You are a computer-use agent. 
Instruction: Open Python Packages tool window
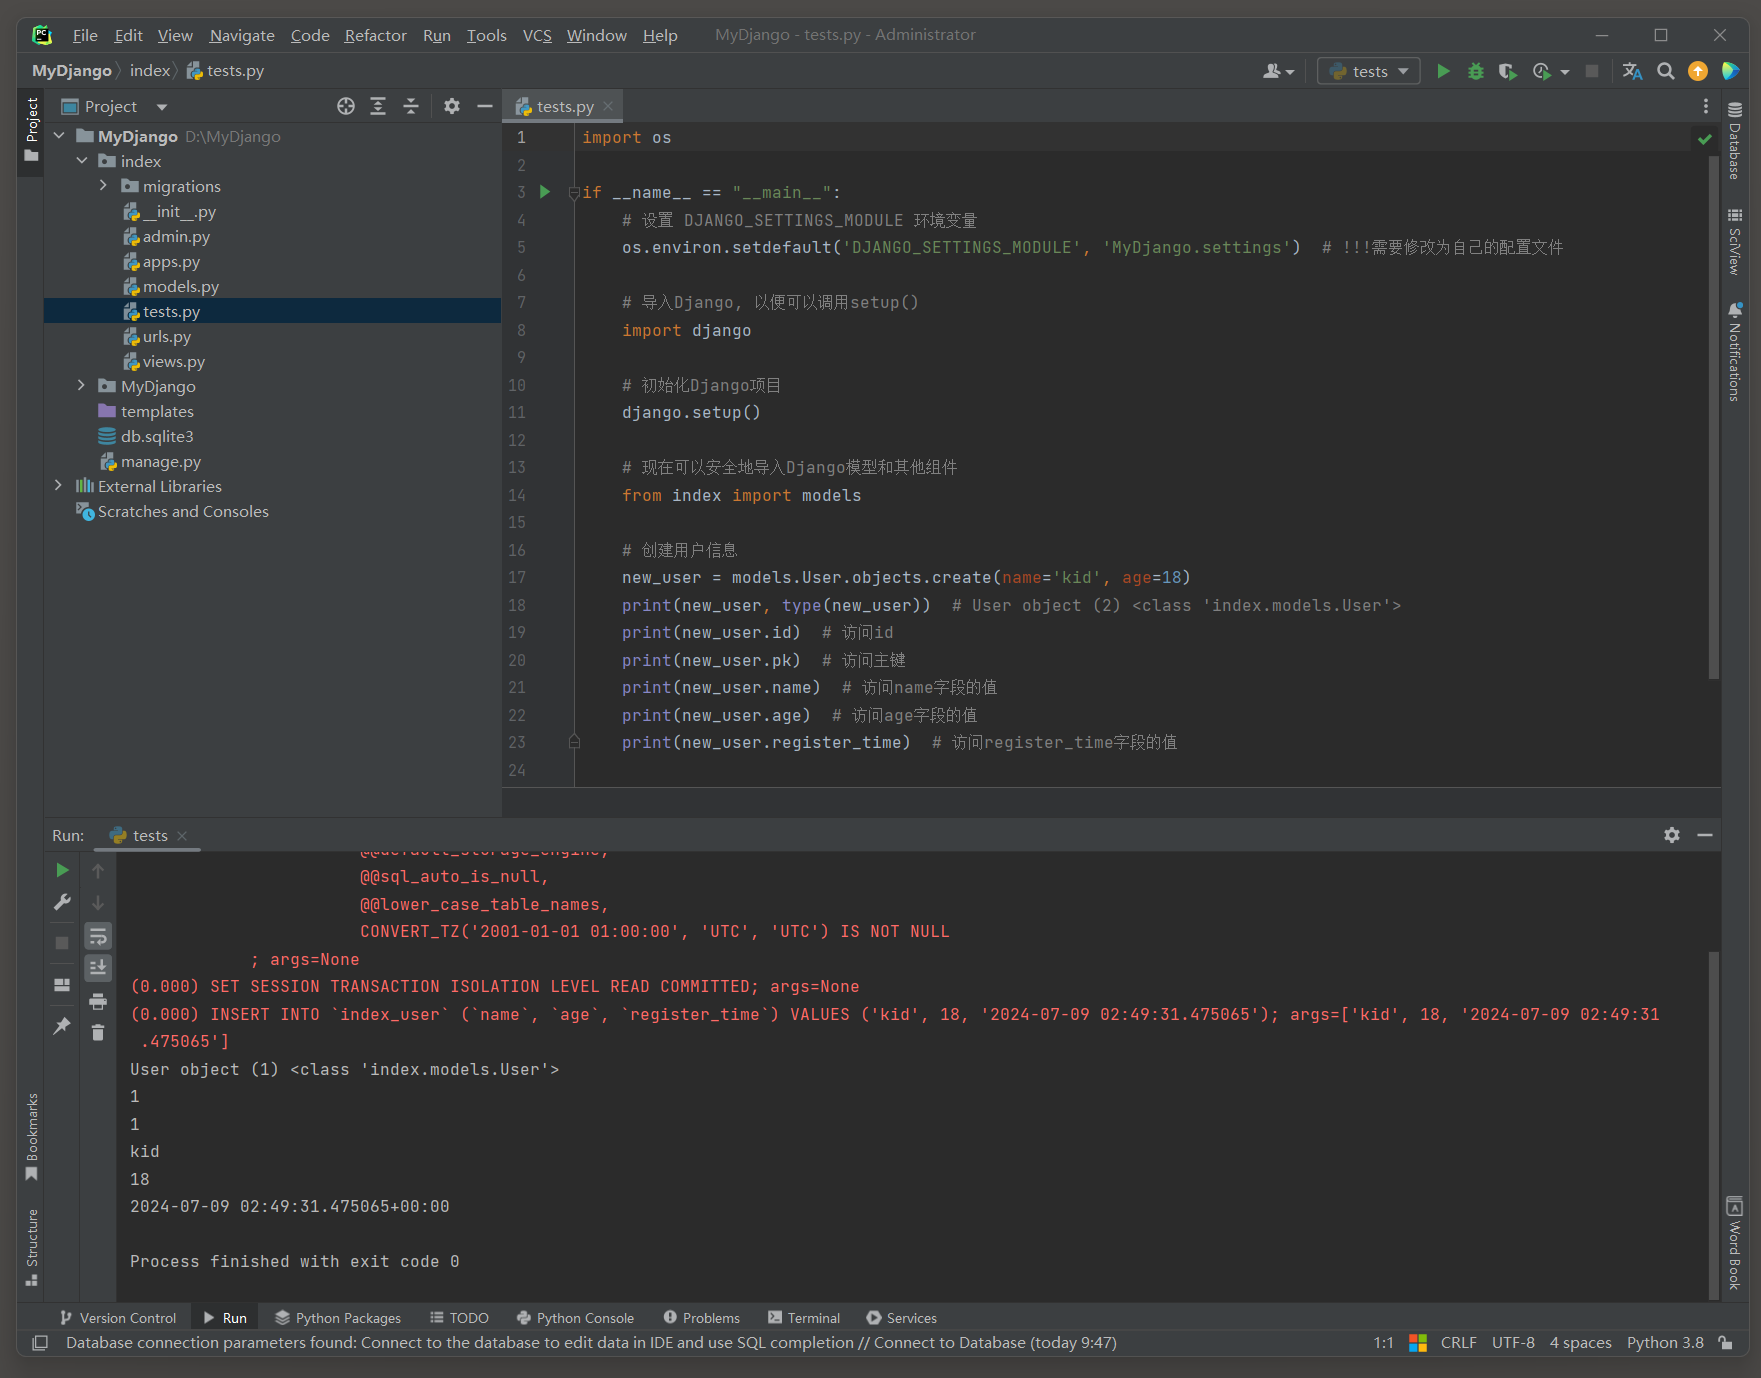click(x=338, y=1318)
